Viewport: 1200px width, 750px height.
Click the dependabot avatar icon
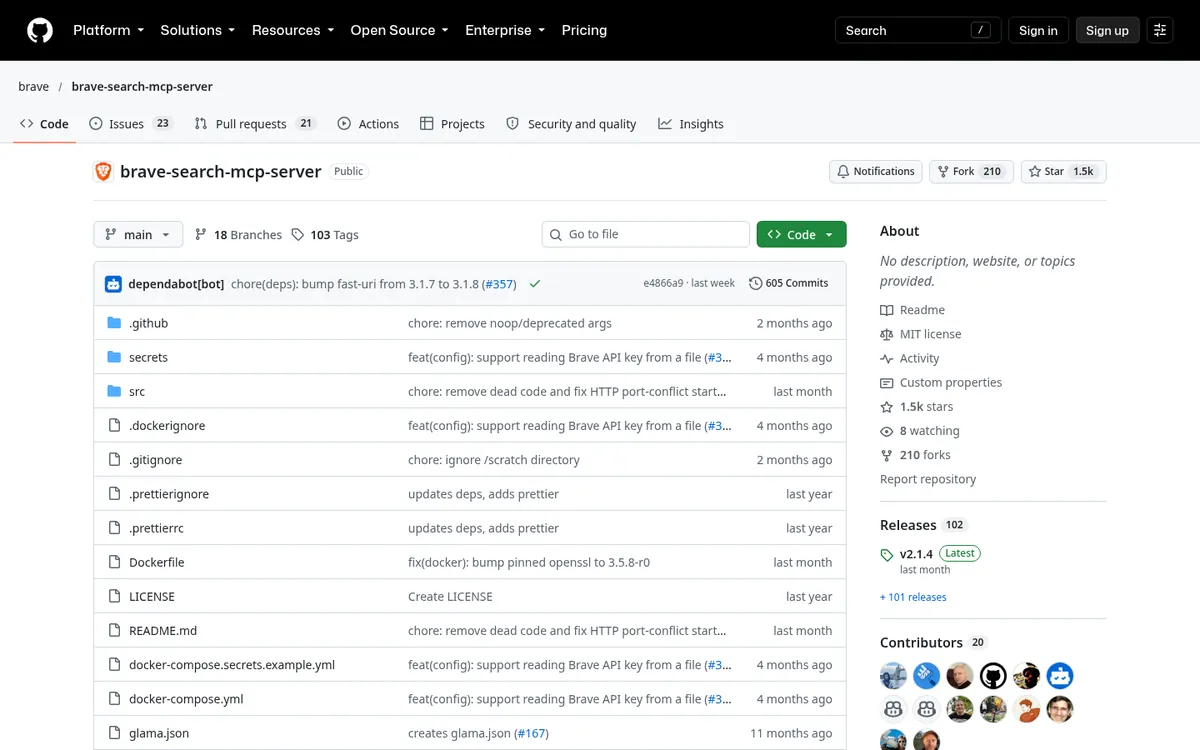[x=113, y=284]
